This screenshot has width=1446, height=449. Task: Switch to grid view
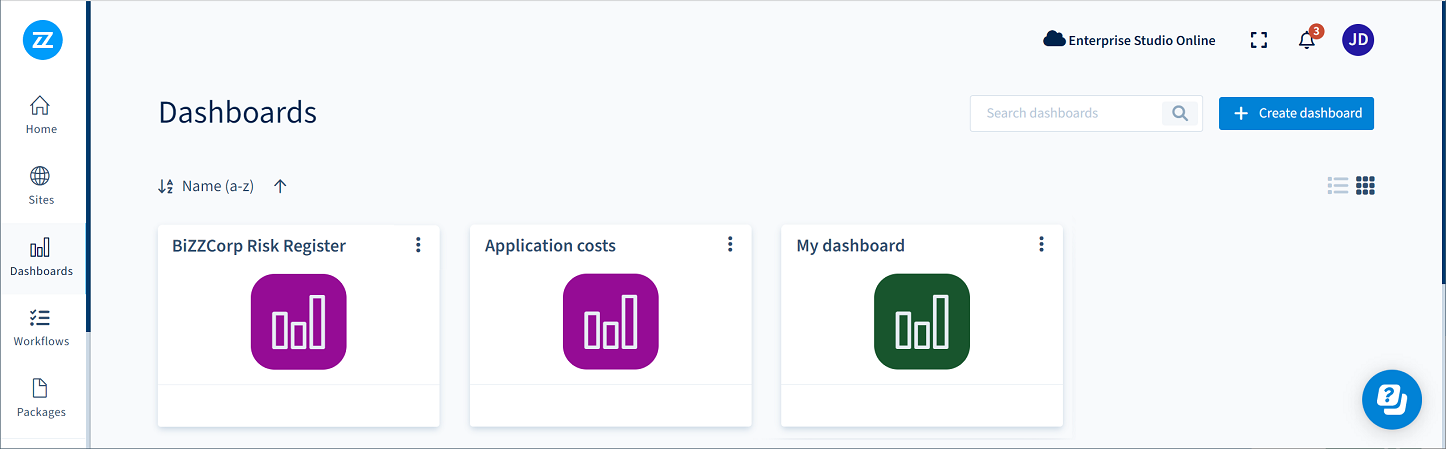click(x=1366, y=185)
